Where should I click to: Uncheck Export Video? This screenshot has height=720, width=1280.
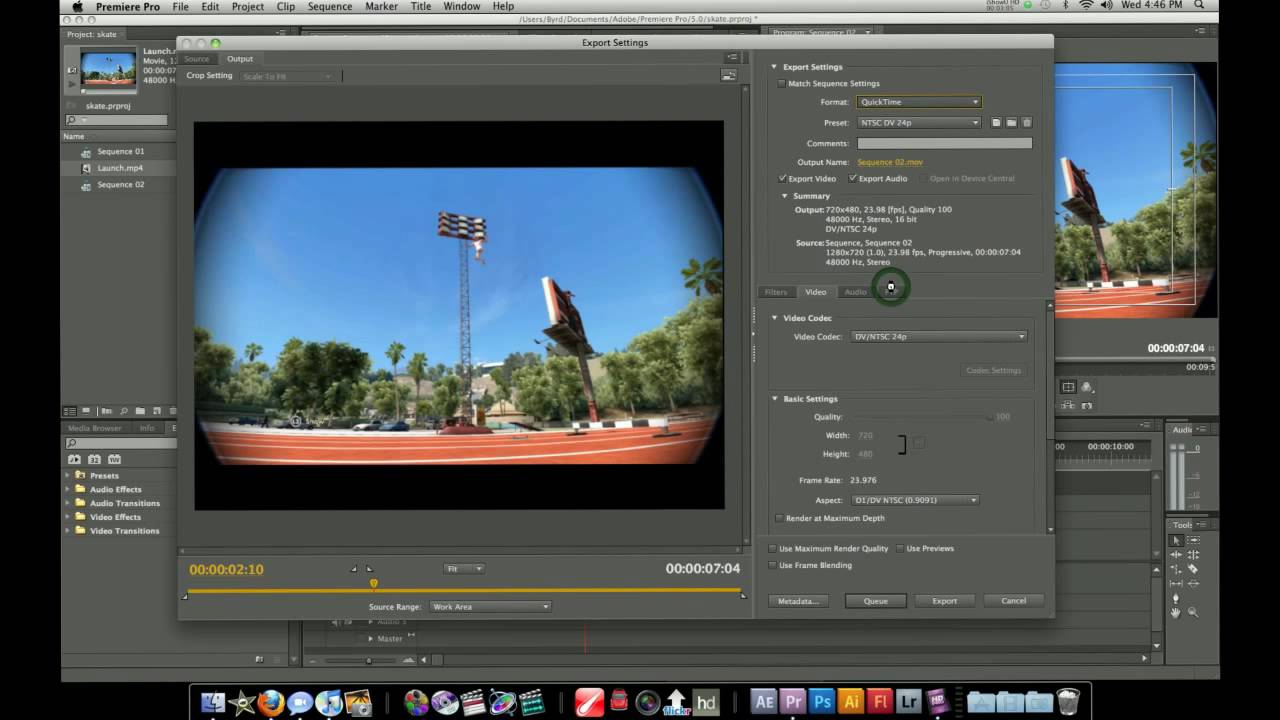point(783,178)
